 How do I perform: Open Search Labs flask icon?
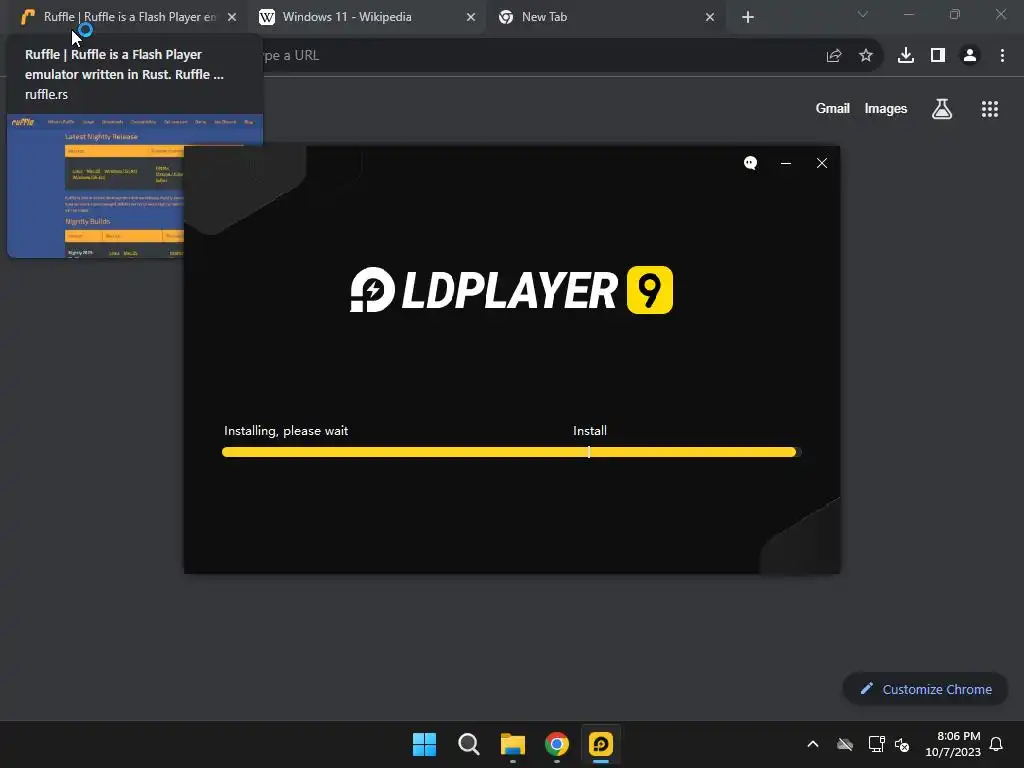tap(942, 109)
